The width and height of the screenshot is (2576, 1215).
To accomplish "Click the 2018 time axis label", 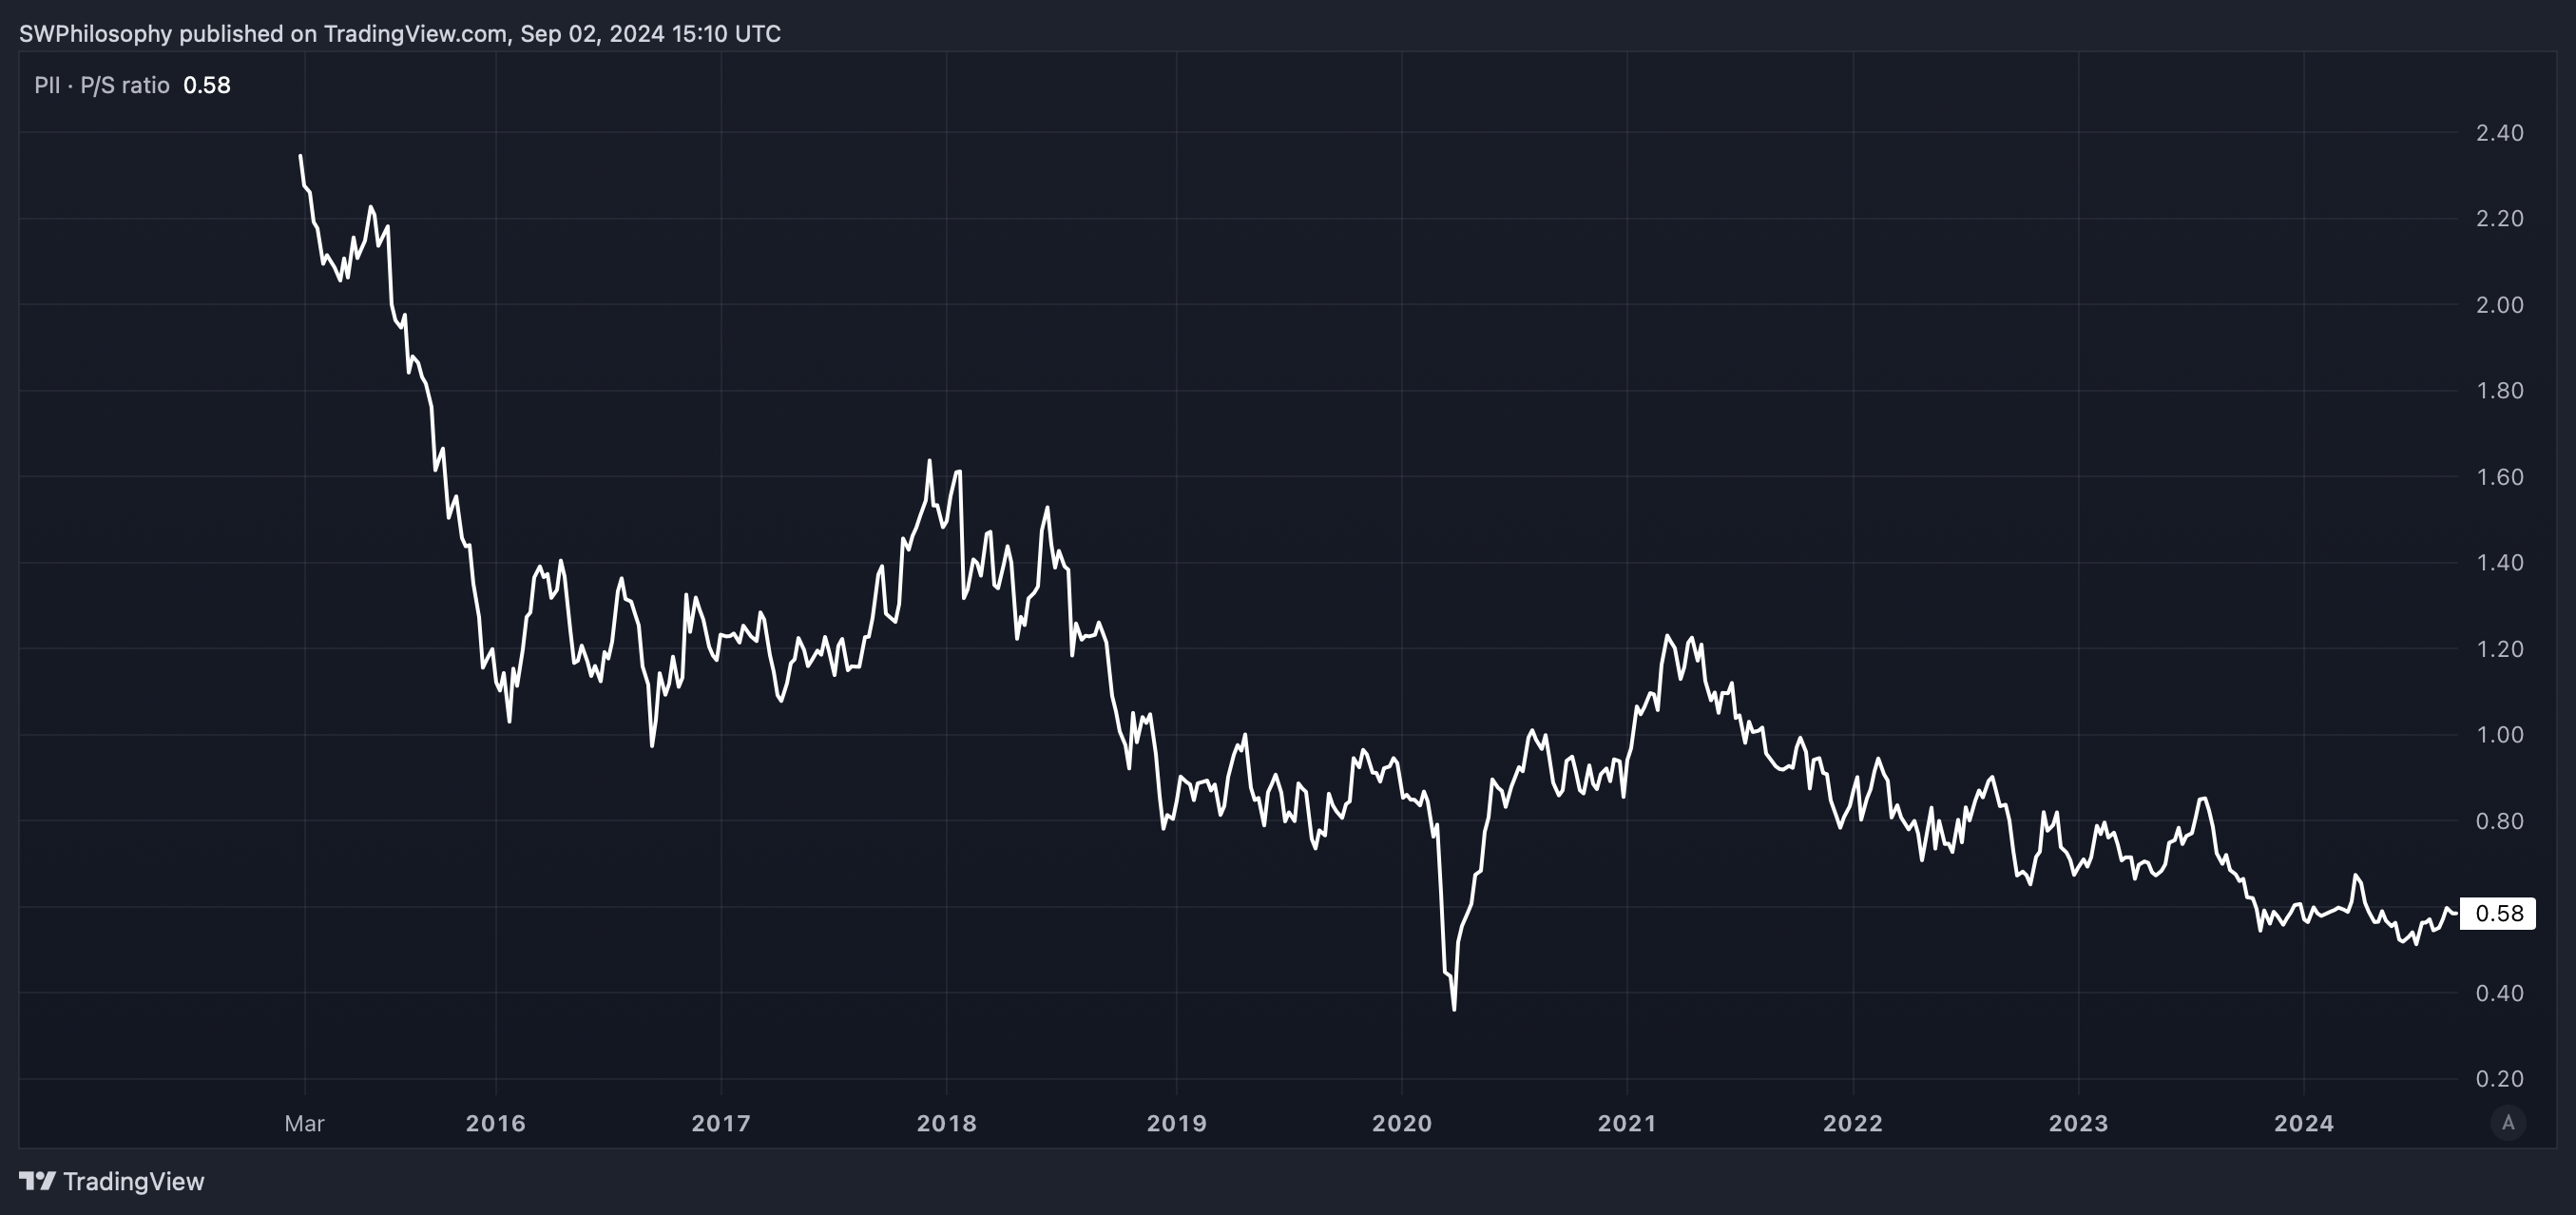I will coord(946,1123).
